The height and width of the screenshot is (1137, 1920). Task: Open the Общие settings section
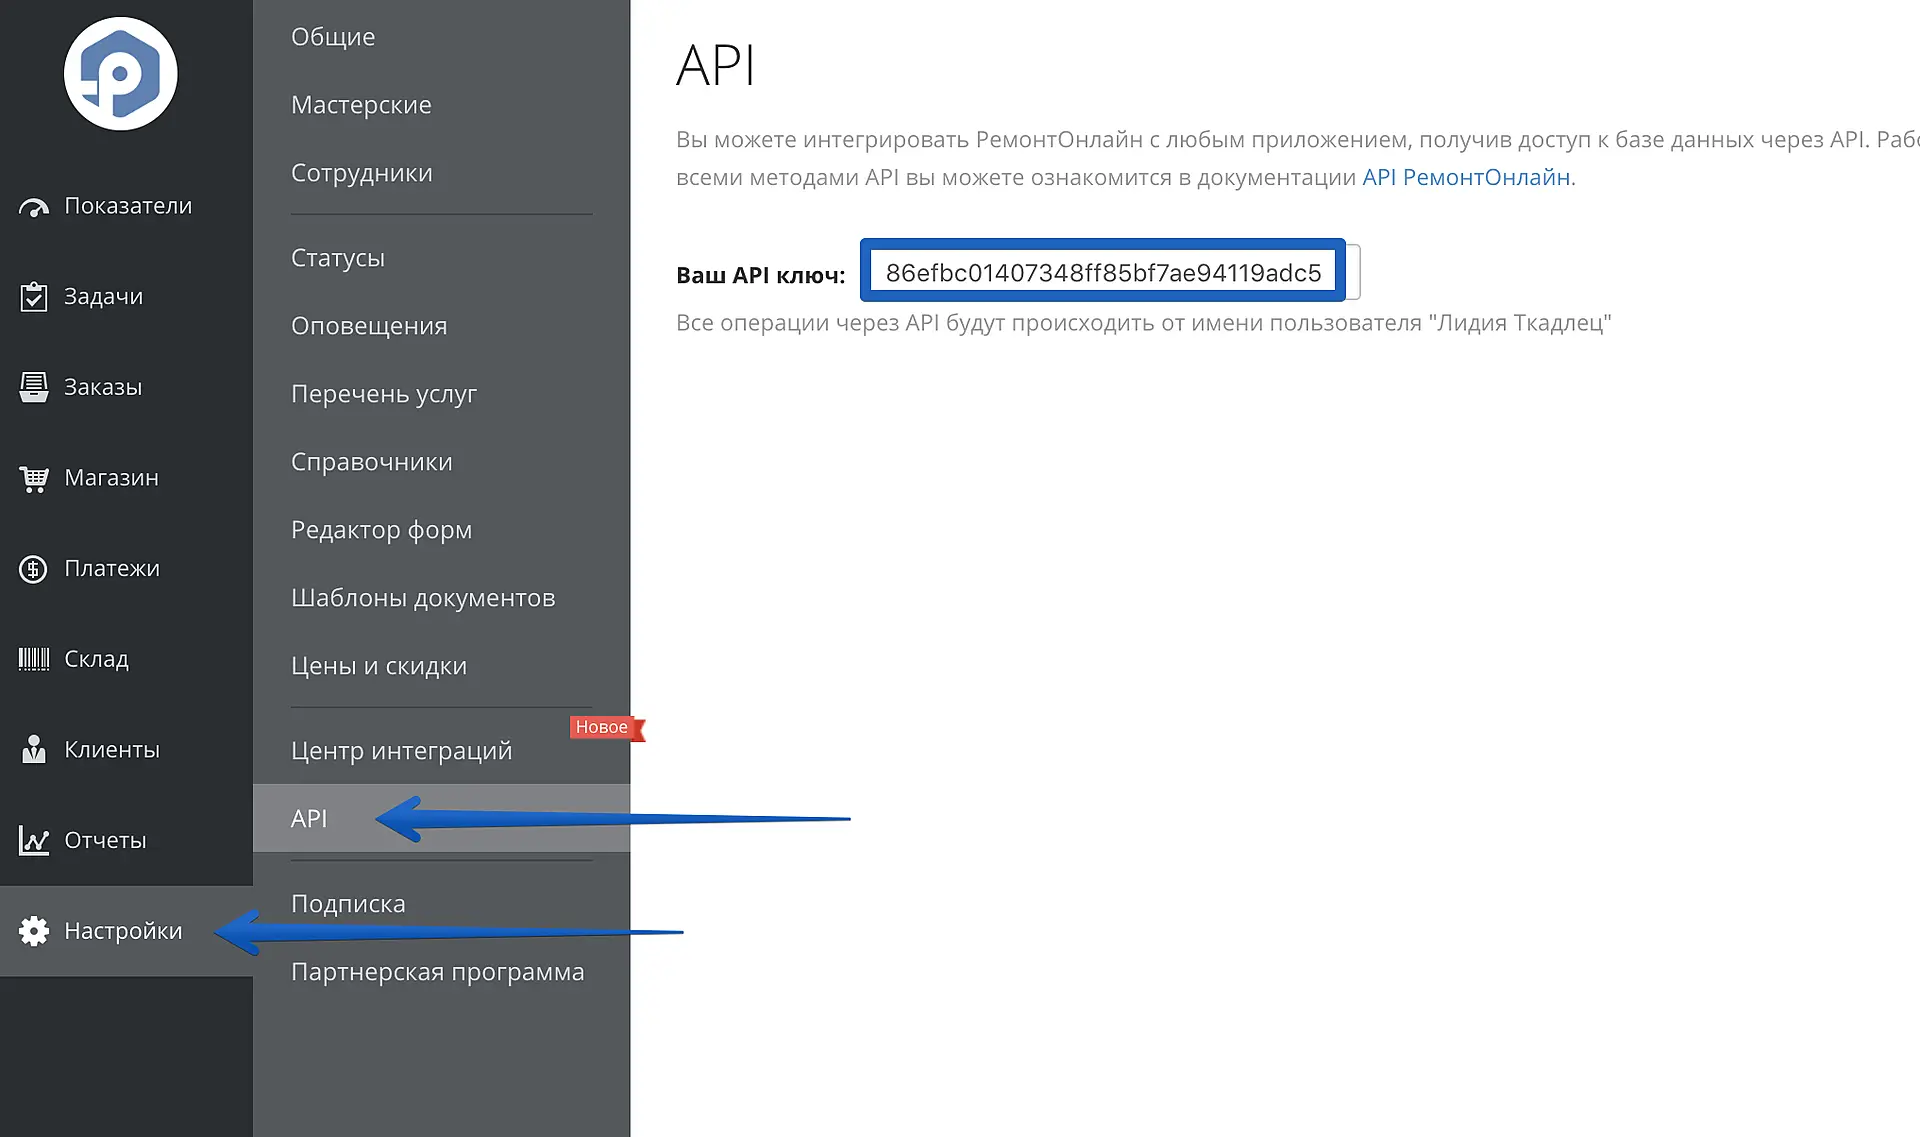(333, 37)
